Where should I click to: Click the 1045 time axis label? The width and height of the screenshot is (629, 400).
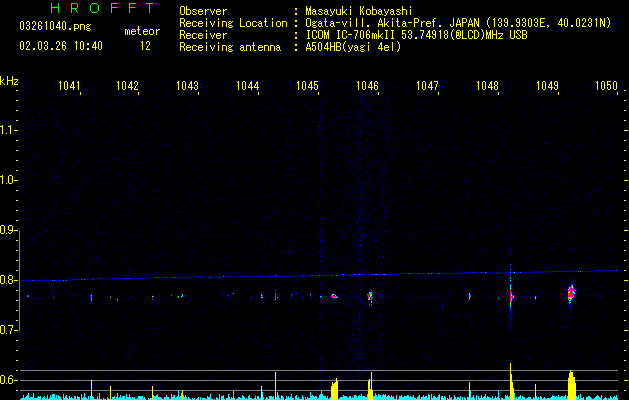[x=307, y=85]
